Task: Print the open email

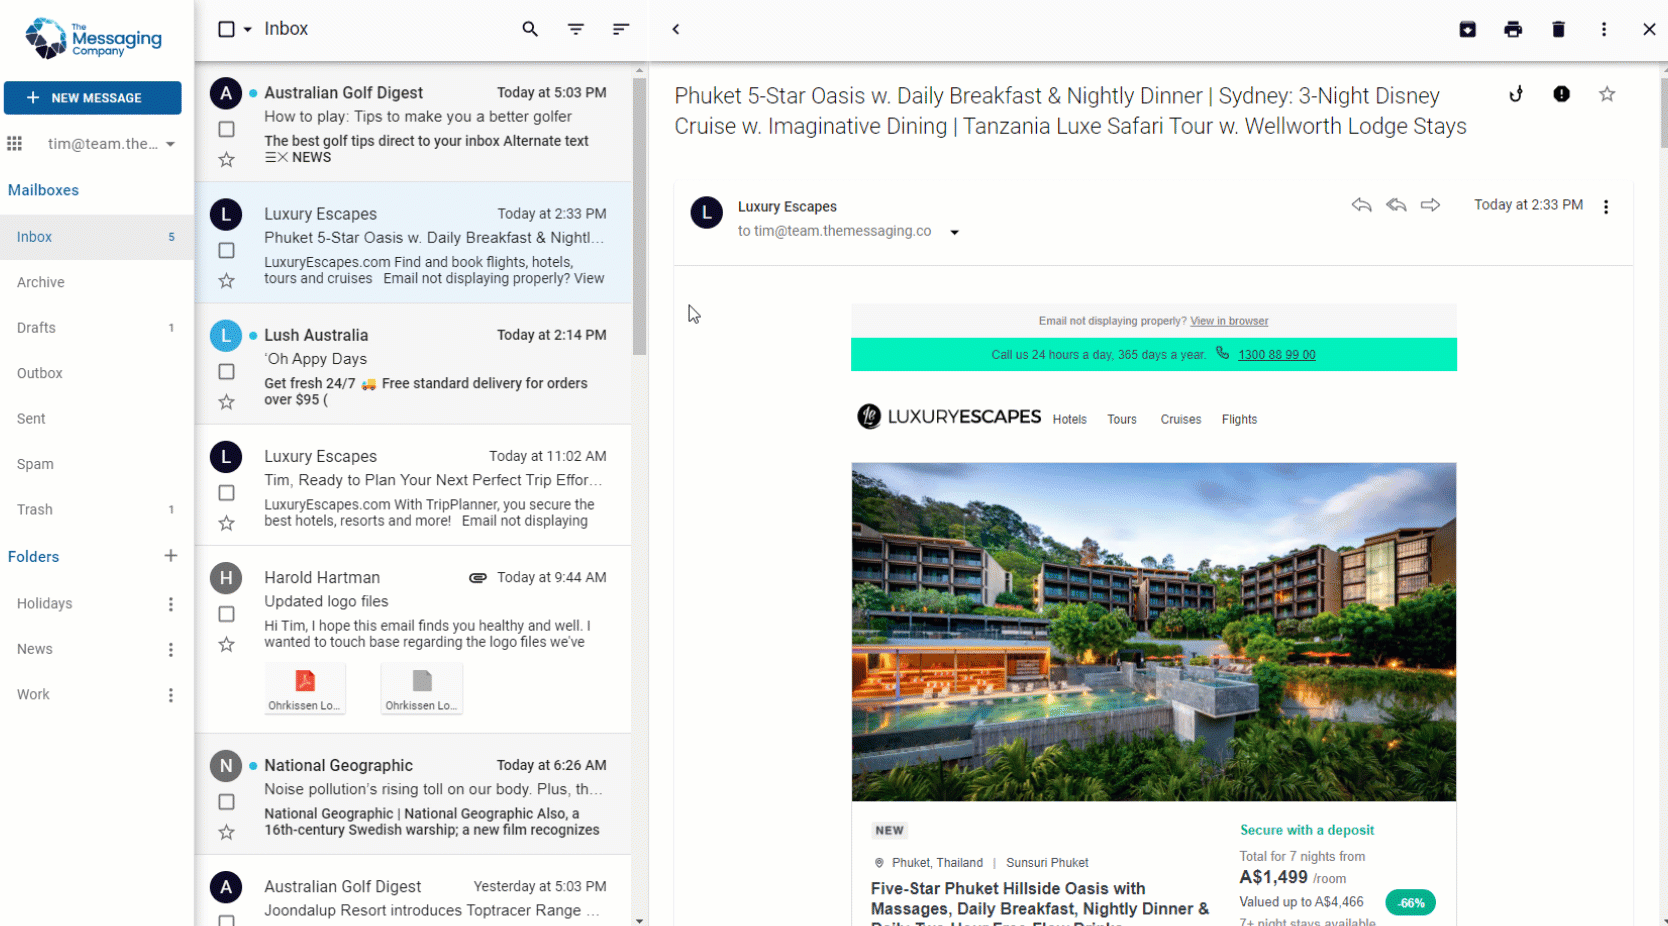Action: click(x=1513, y=29)
